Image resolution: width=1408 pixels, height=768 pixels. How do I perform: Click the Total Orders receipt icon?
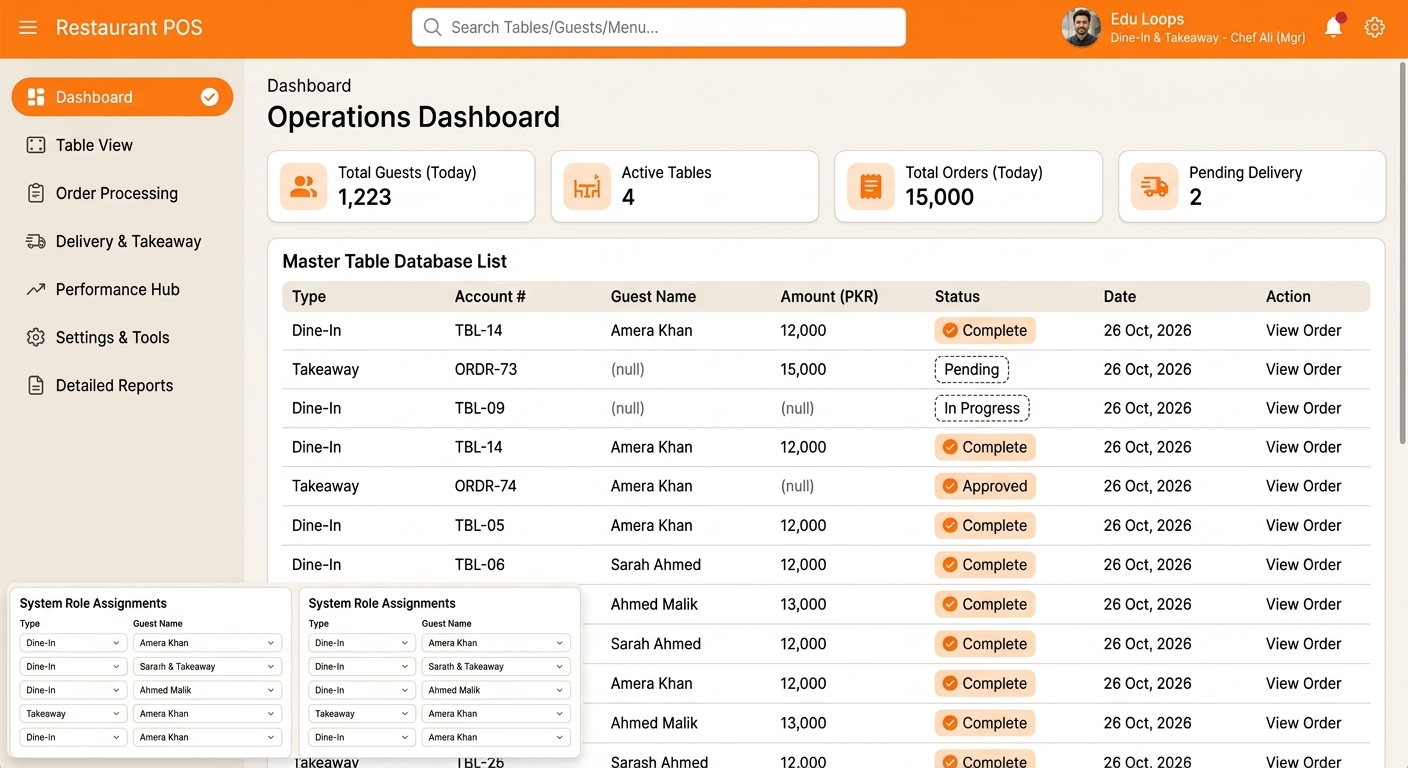pos(871,186)
